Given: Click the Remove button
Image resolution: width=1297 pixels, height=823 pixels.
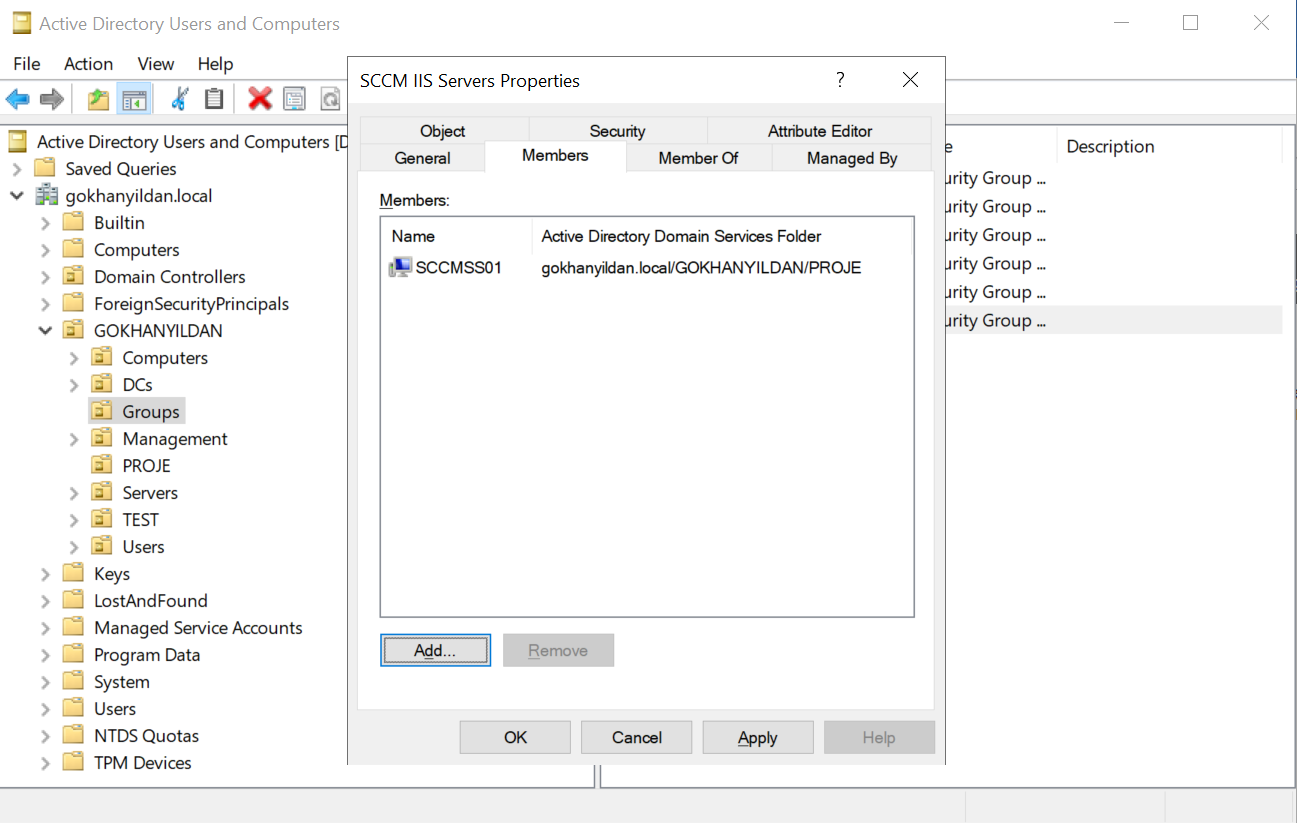Looking at the screenshot, I should [x=558, y=650].
